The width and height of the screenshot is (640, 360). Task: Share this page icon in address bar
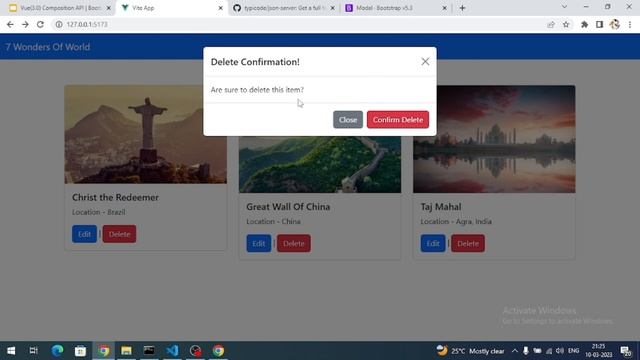[551, 24]
